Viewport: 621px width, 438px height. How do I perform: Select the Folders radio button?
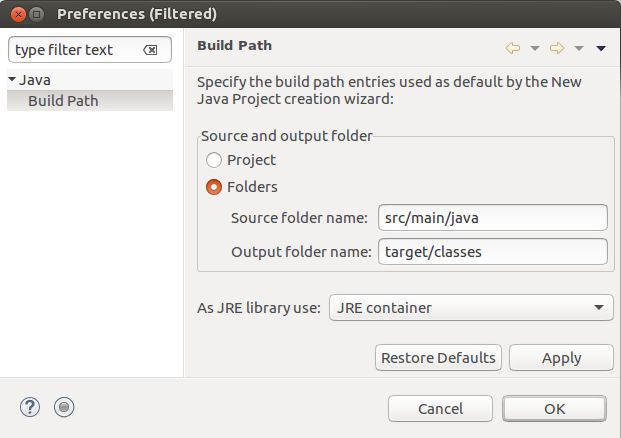pyautogui.click(x=214, y=187)
